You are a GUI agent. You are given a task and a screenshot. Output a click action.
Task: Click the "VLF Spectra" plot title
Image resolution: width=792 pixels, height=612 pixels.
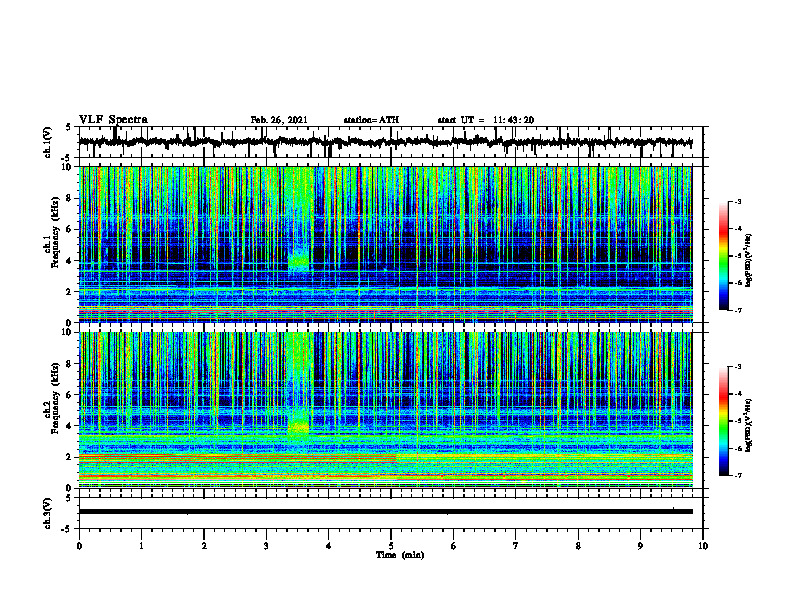(113, 120)
